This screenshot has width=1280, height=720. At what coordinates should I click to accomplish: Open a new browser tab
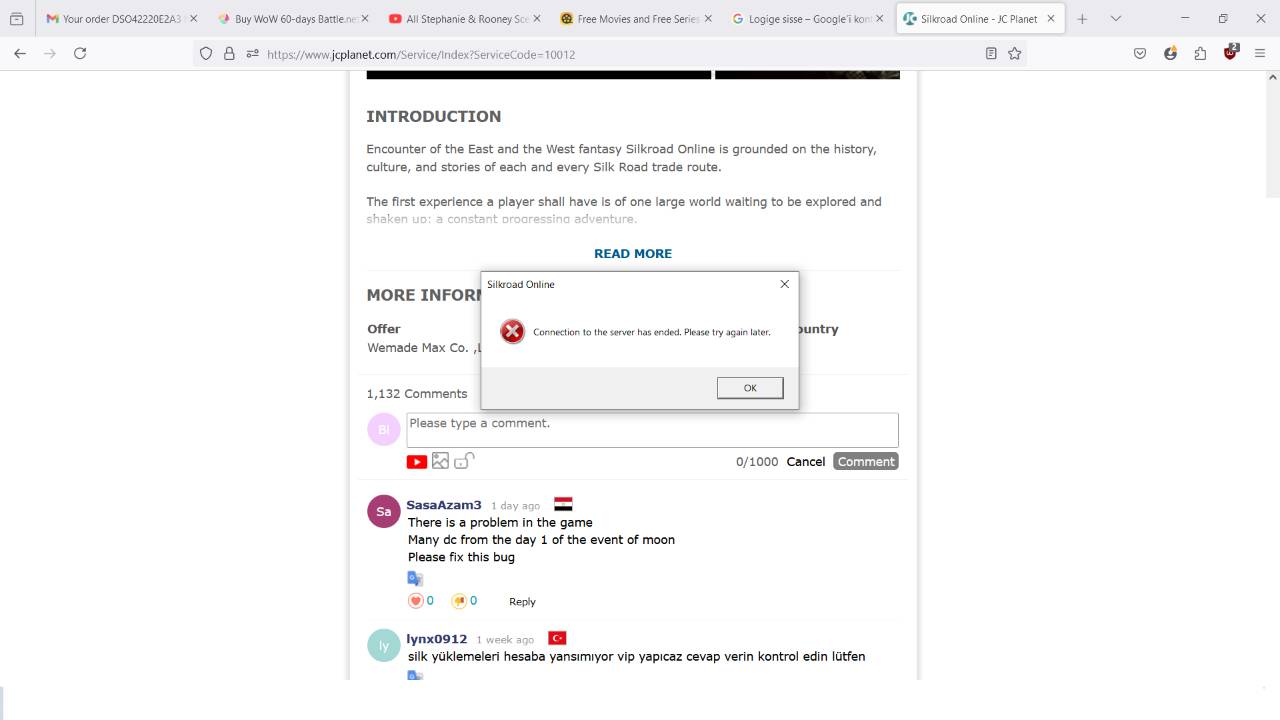pos(1082,19)
